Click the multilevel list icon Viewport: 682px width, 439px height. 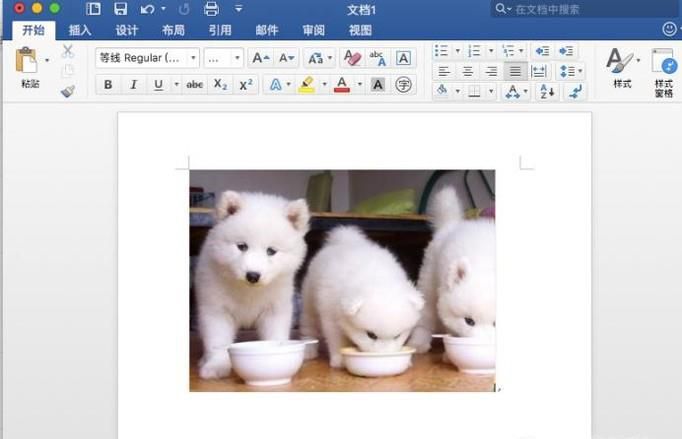pyautogui.click(x=508, y=51)
